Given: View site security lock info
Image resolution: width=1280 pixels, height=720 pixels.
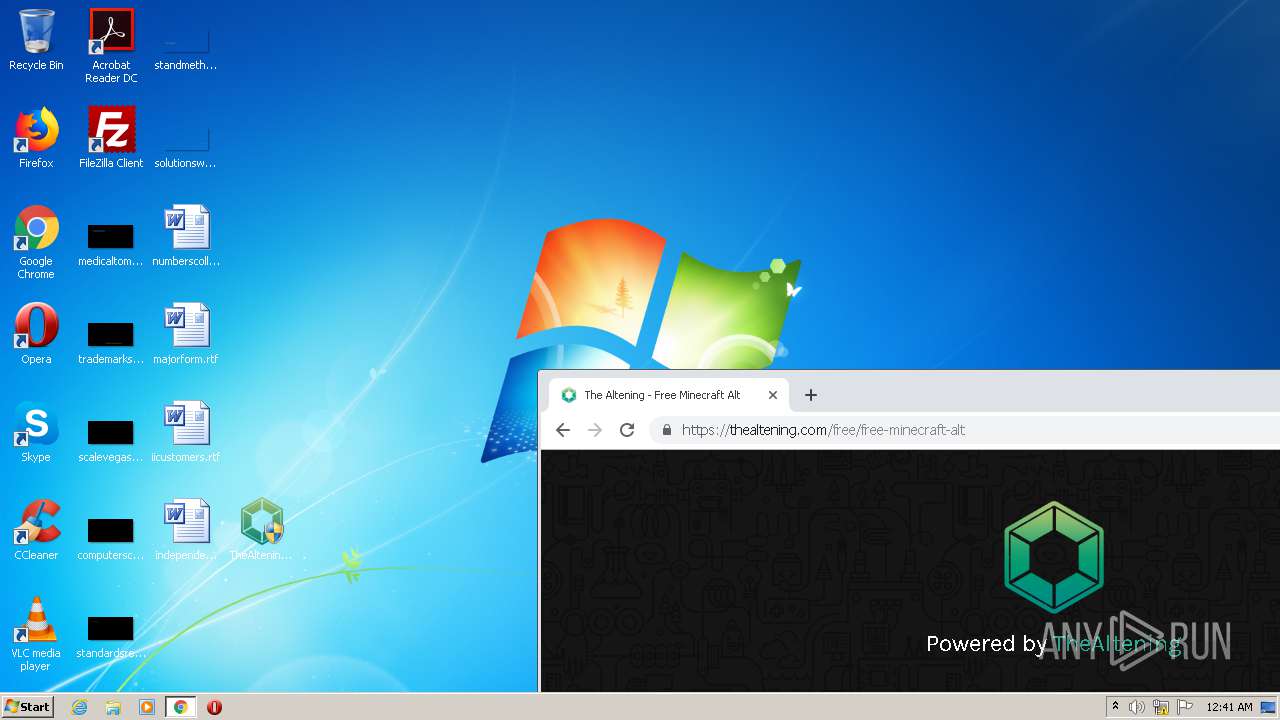Looking at the screenshot, I should [x=666, y=430].
